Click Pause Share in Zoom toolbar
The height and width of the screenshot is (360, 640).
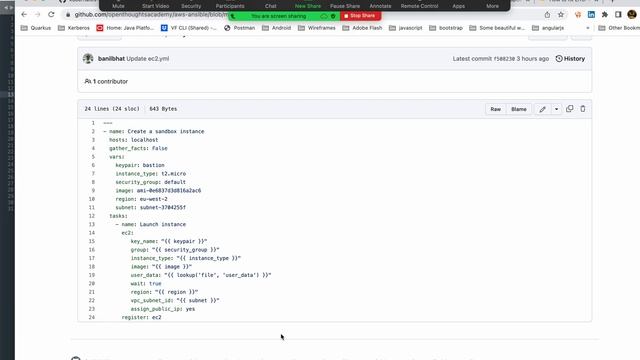(x=345, y=5)
